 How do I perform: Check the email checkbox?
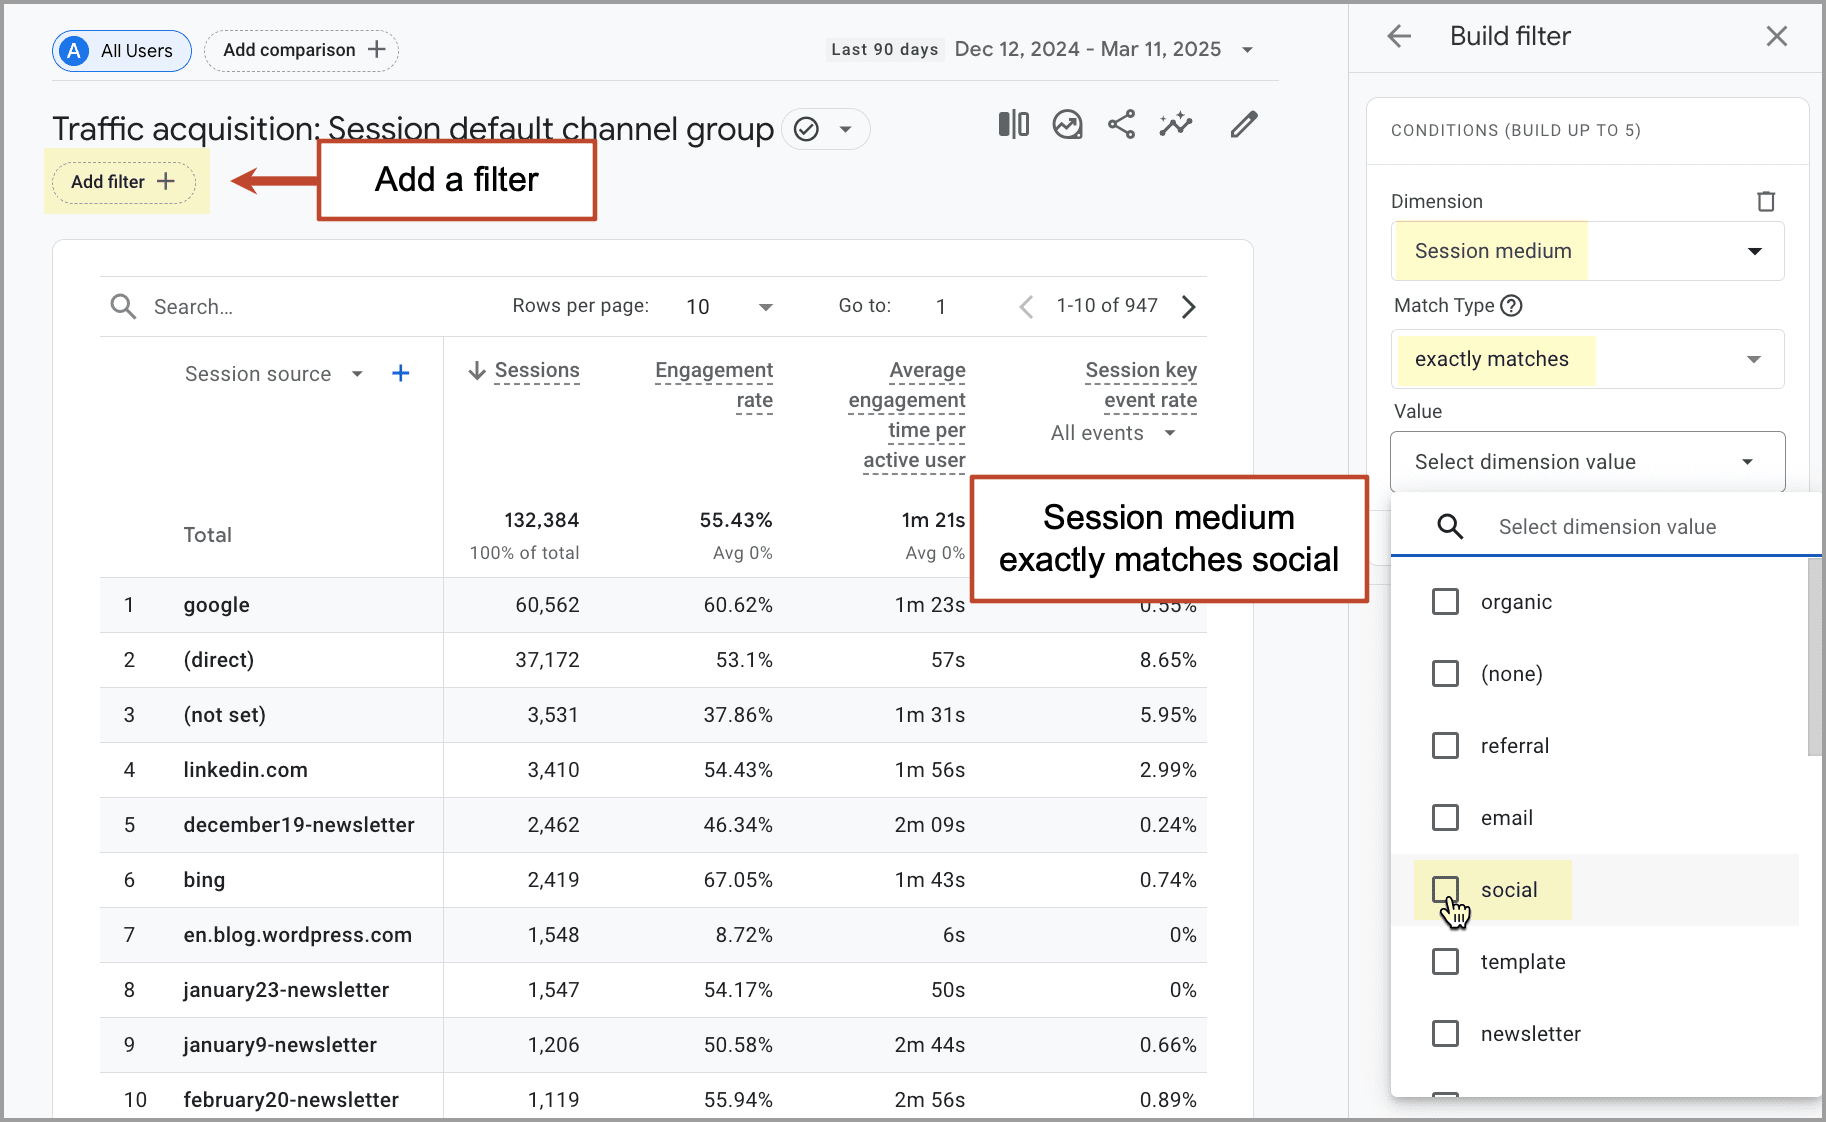pos(1445,818)
